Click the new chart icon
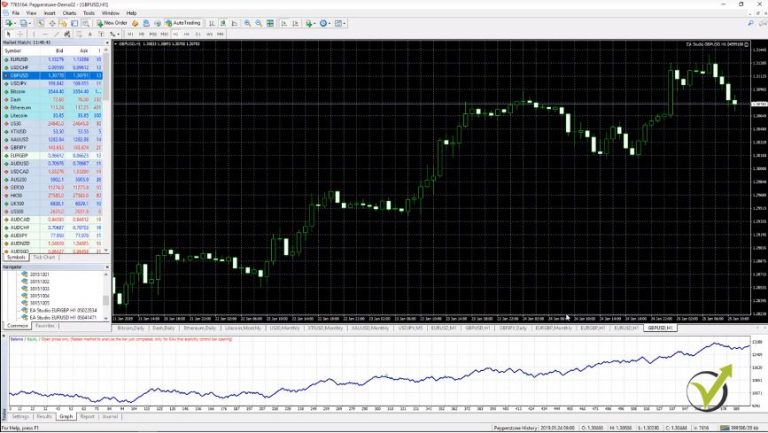Screen dimensions: 768x433 [9, 22]
